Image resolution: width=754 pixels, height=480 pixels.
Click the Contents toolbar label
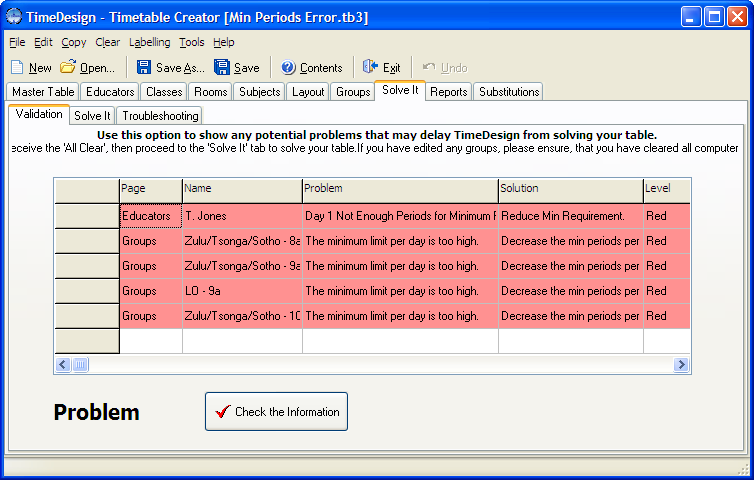tap(321, 68)
